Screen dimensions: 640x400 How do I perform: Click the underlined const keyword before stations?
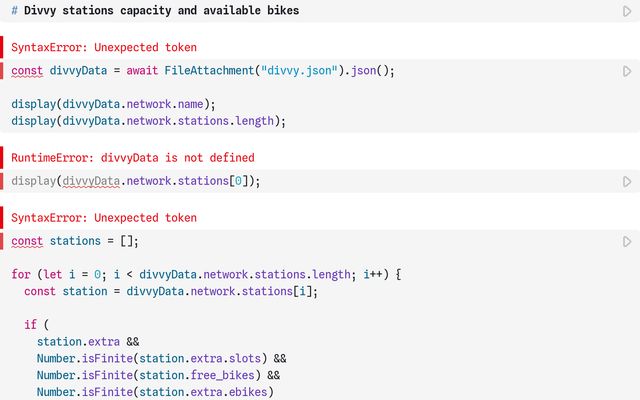pos(27,241)
